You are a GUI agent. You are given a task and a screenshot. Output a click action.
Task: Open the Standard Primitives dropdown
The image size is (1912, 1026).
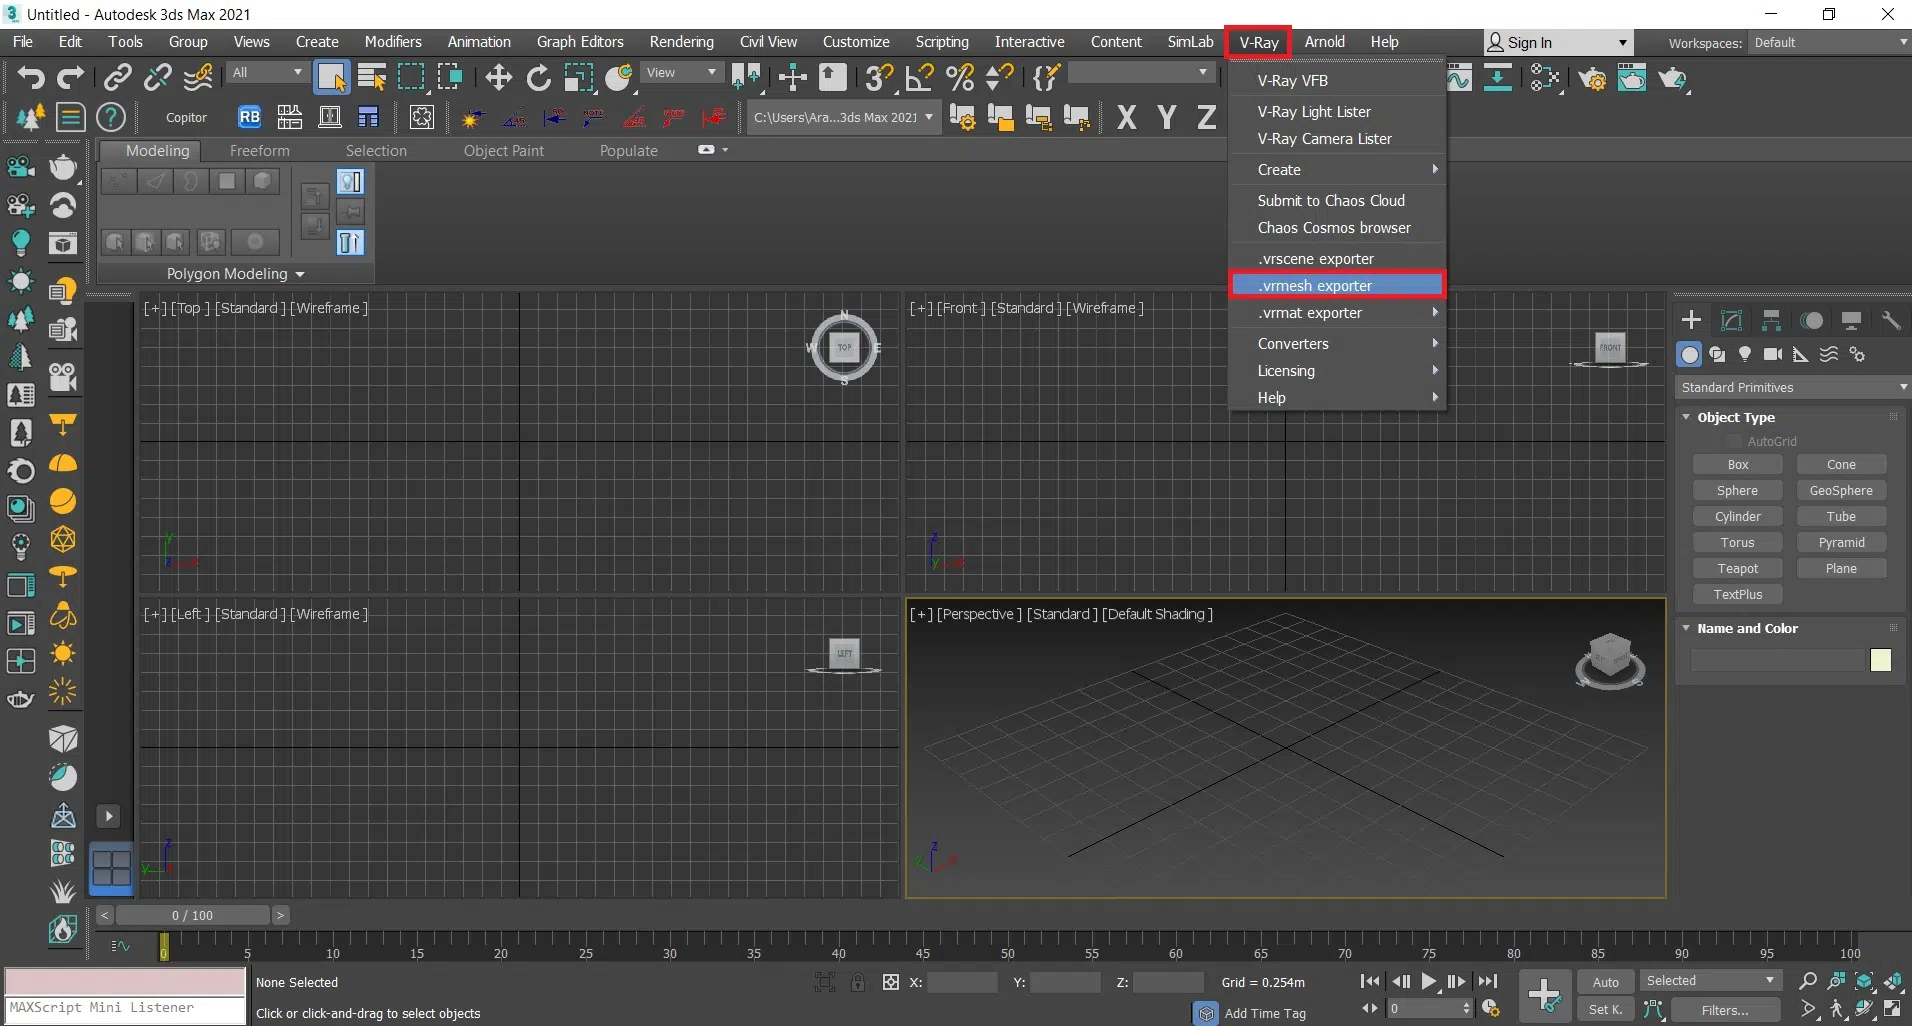coord(1792,387)
